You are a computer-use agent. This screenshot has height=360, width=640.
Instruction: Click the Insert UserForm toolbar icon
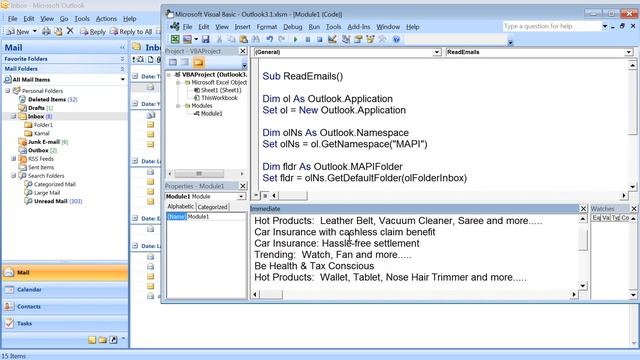187,39
